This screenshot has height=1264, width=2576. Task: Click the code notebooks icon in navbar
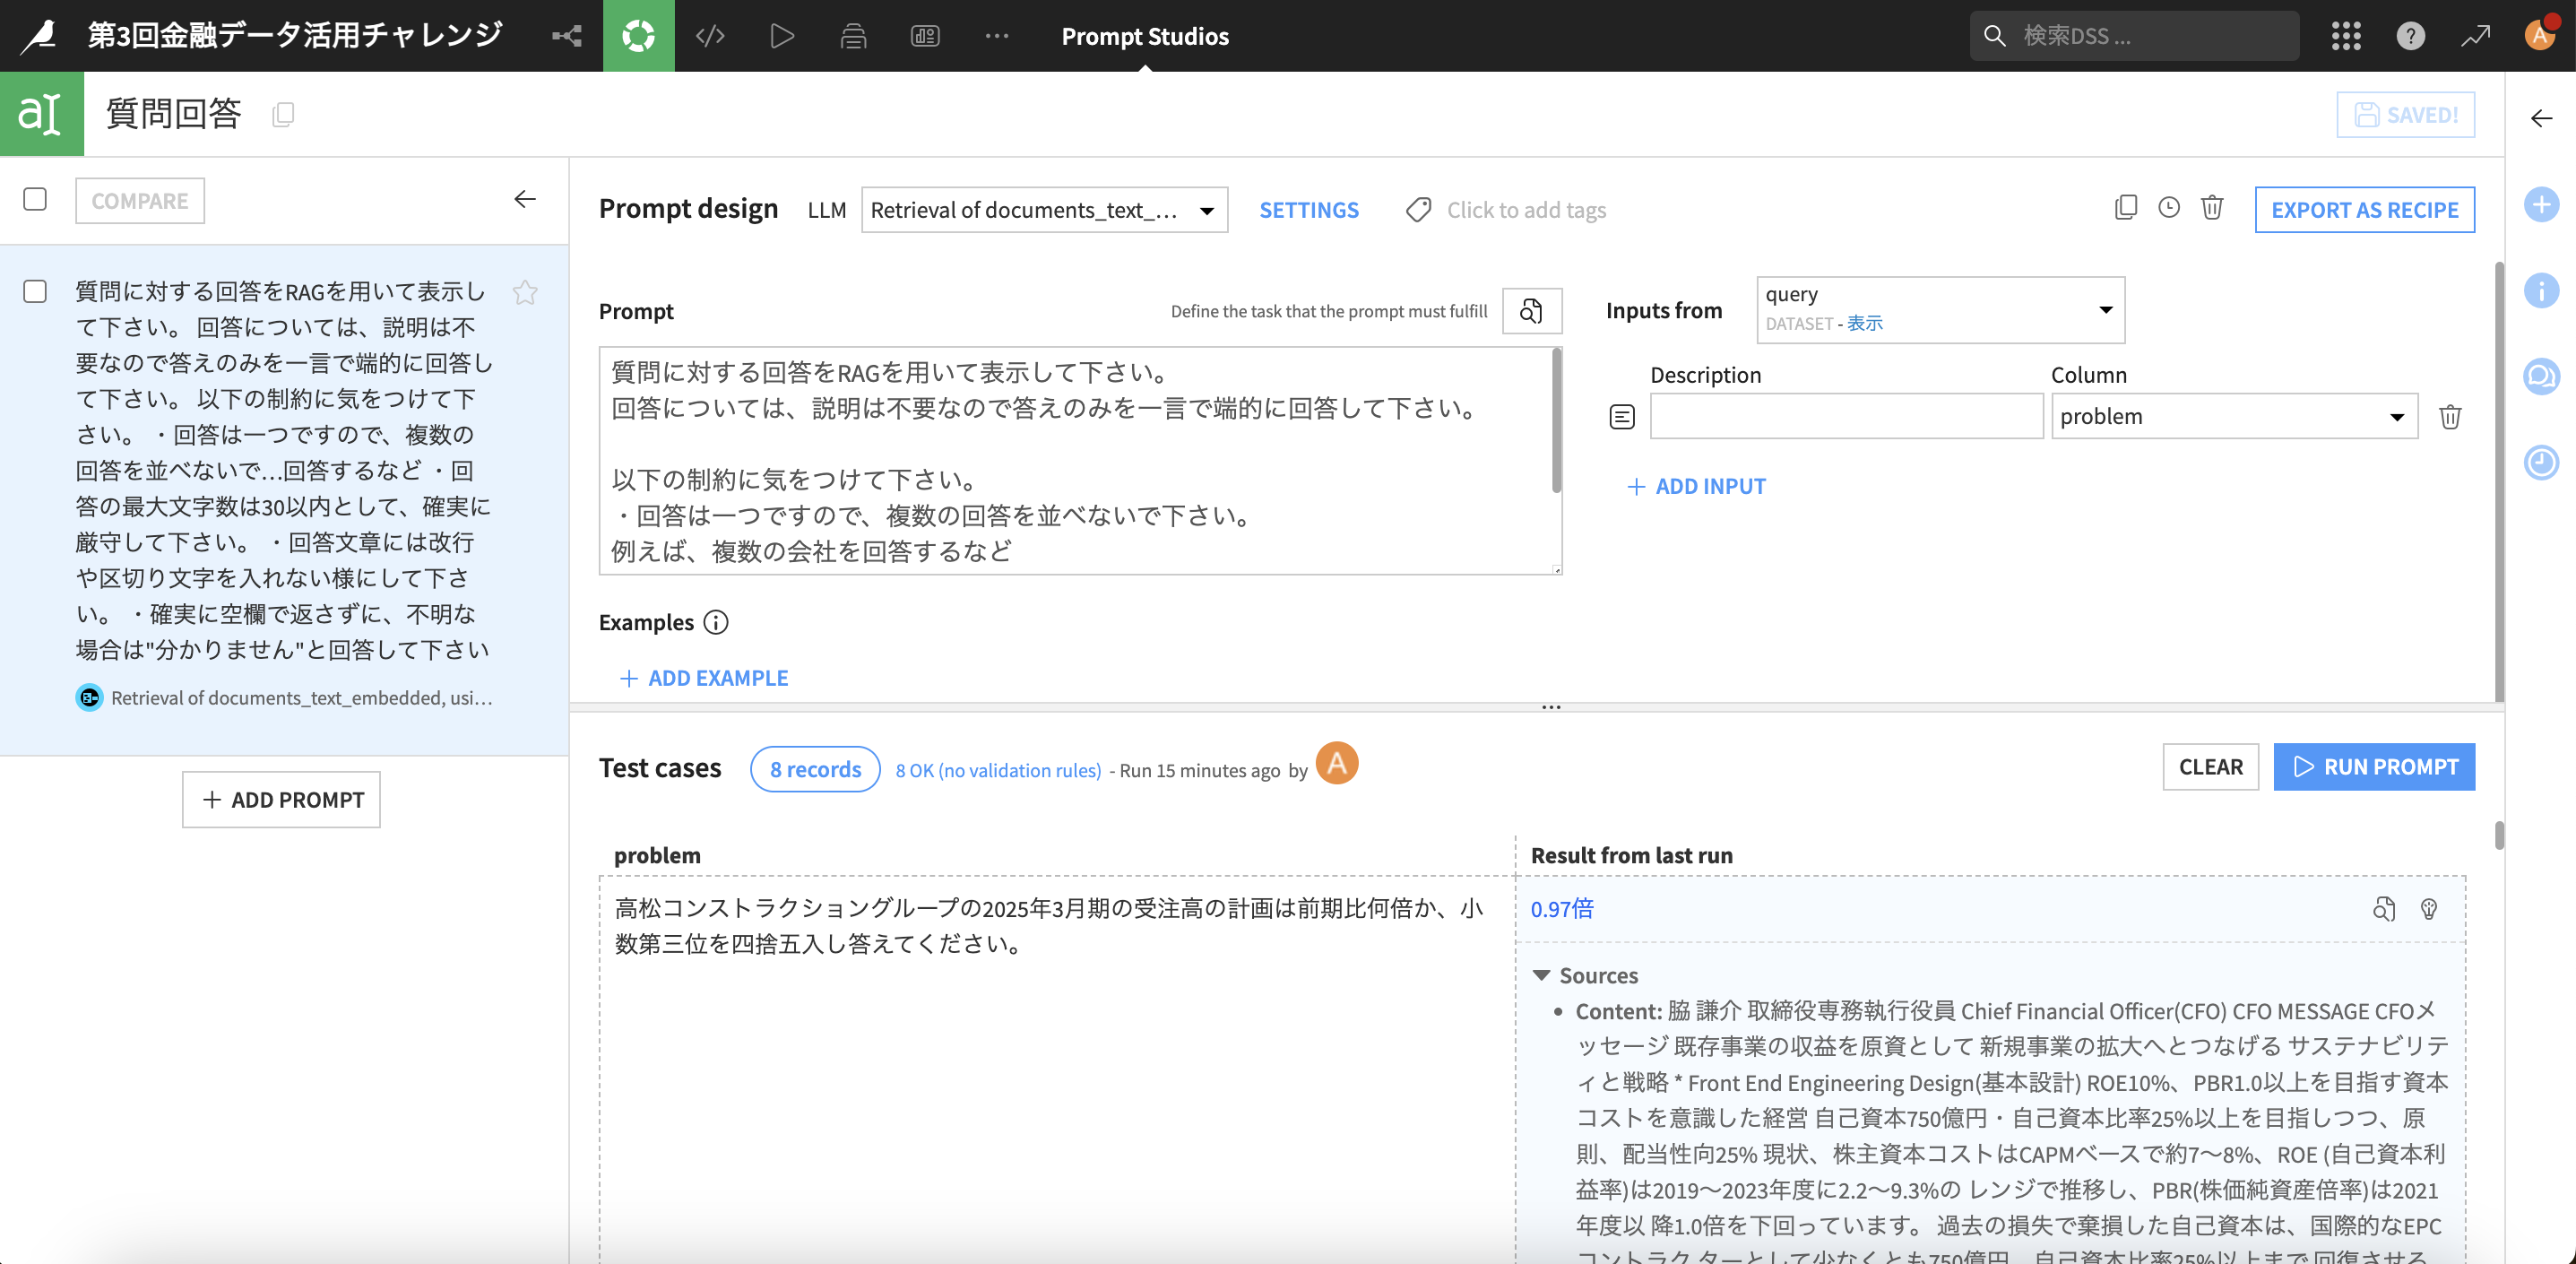(710, 36)
